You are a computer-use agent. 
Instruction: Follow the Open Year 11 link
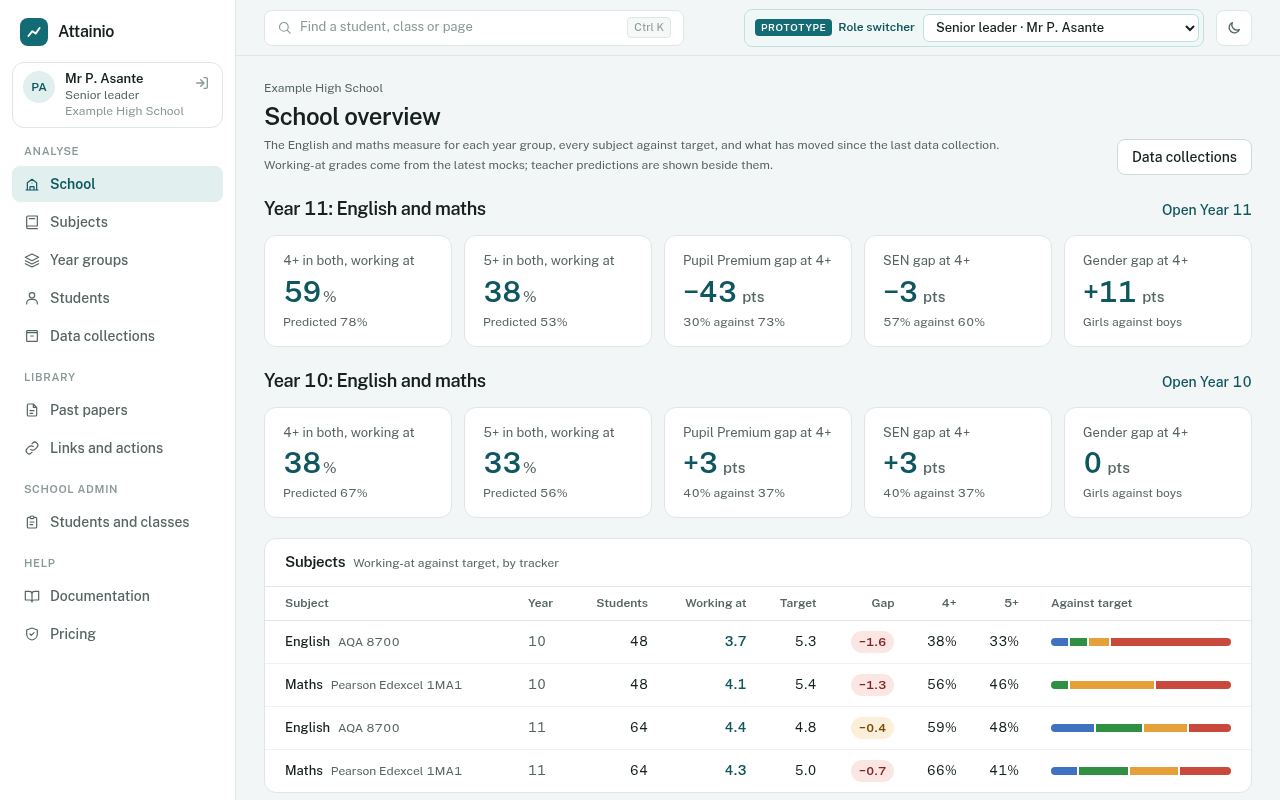(x=1206, y=210)
